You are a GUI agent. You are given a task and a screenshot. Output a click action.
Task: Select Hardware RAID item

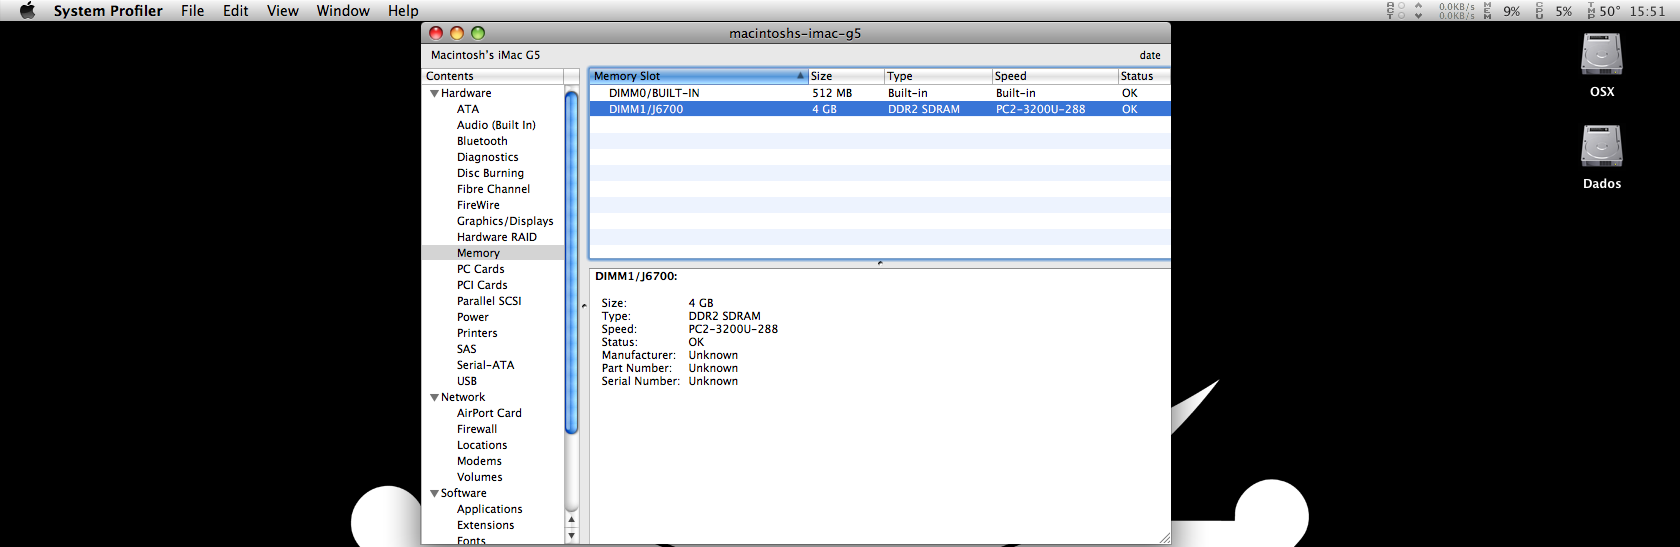point(497,237)
